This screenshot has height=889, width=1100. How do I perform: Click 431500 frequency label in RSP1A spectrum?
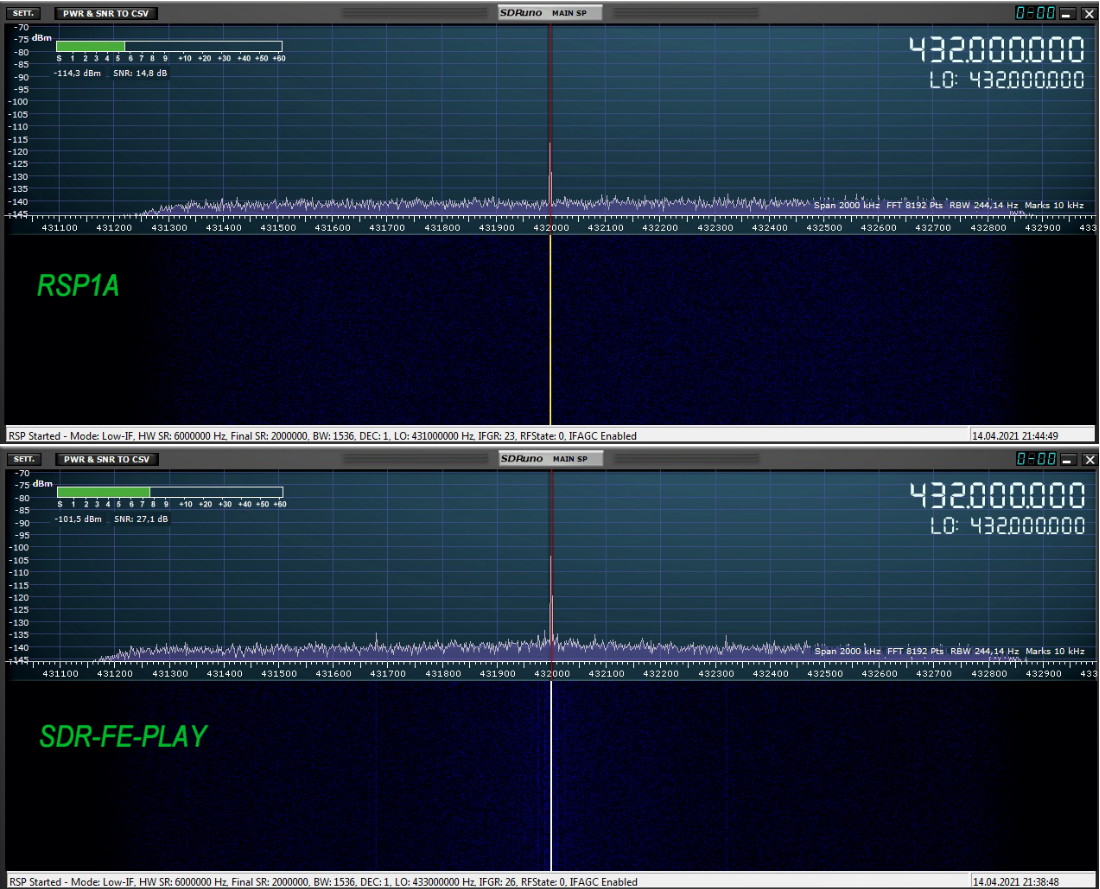click(278, 228)
